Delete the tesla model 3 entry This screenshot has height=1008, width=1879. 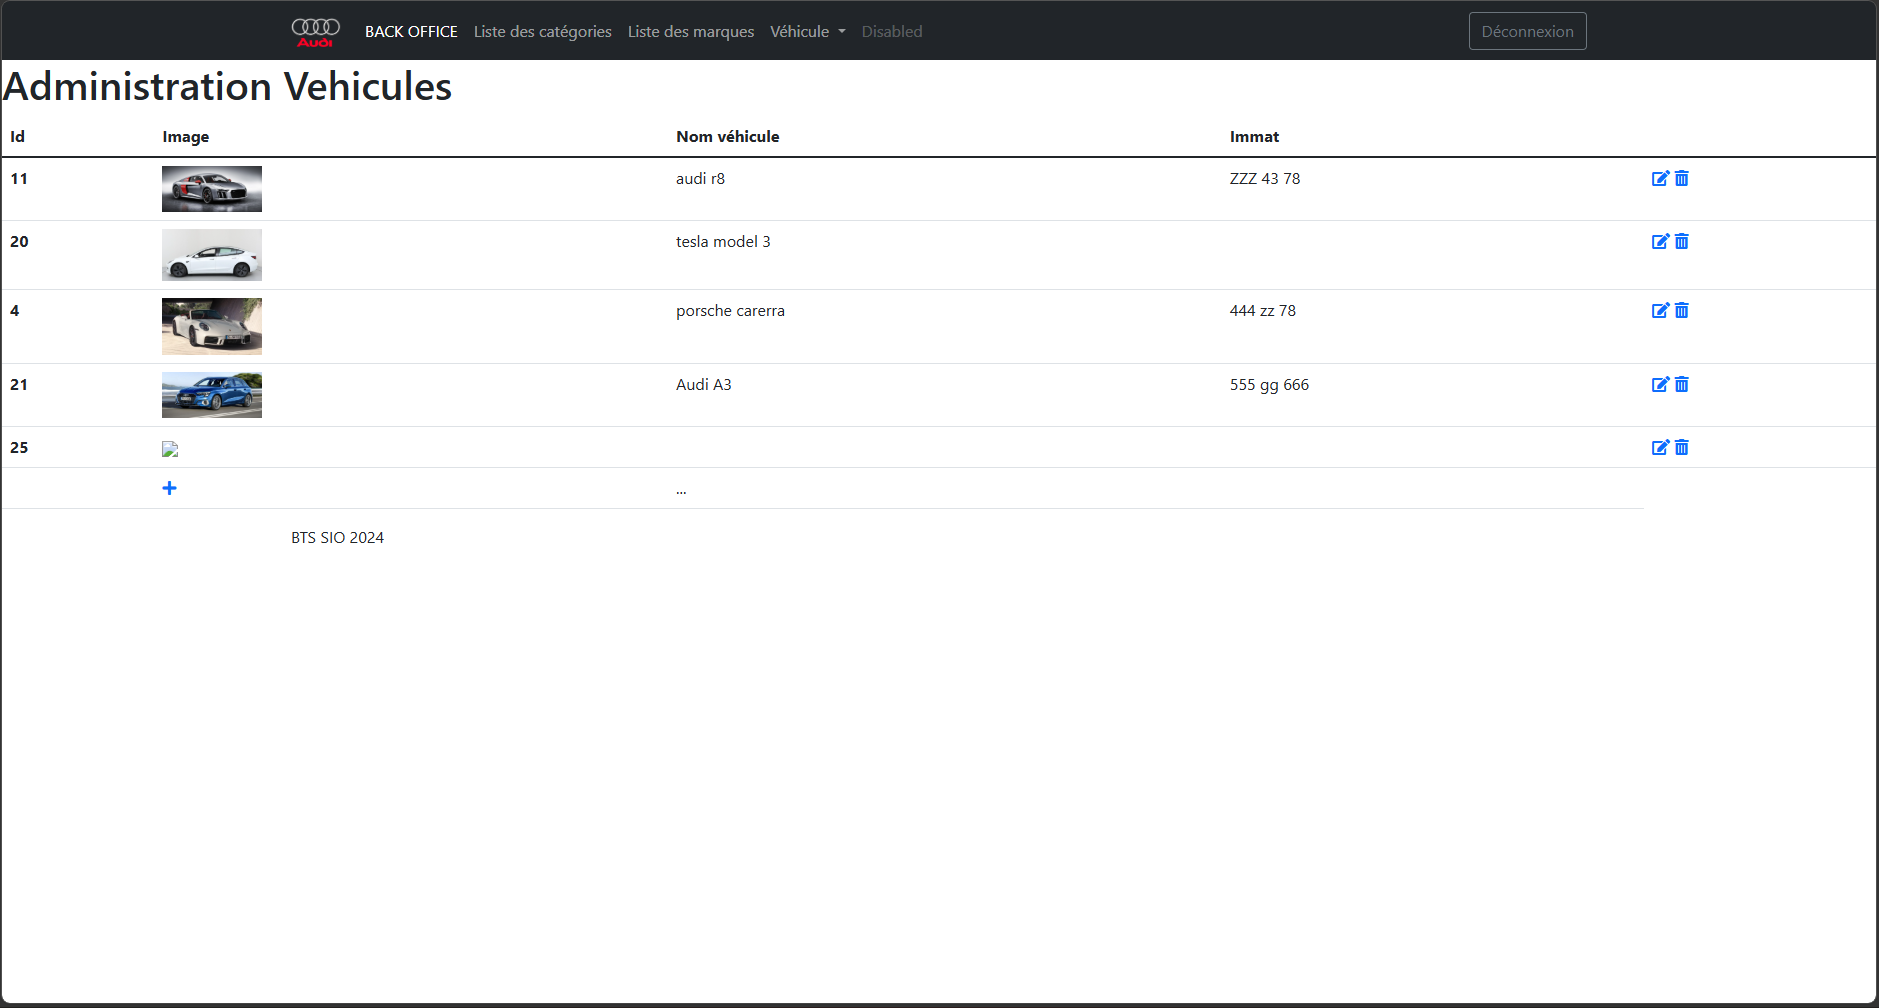(x=1682, y=241)
